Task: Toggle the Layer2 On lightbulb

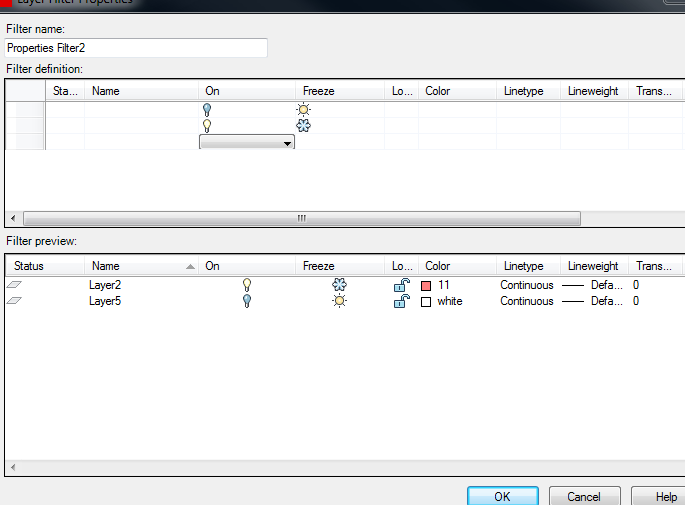Action: coord(247,285)
